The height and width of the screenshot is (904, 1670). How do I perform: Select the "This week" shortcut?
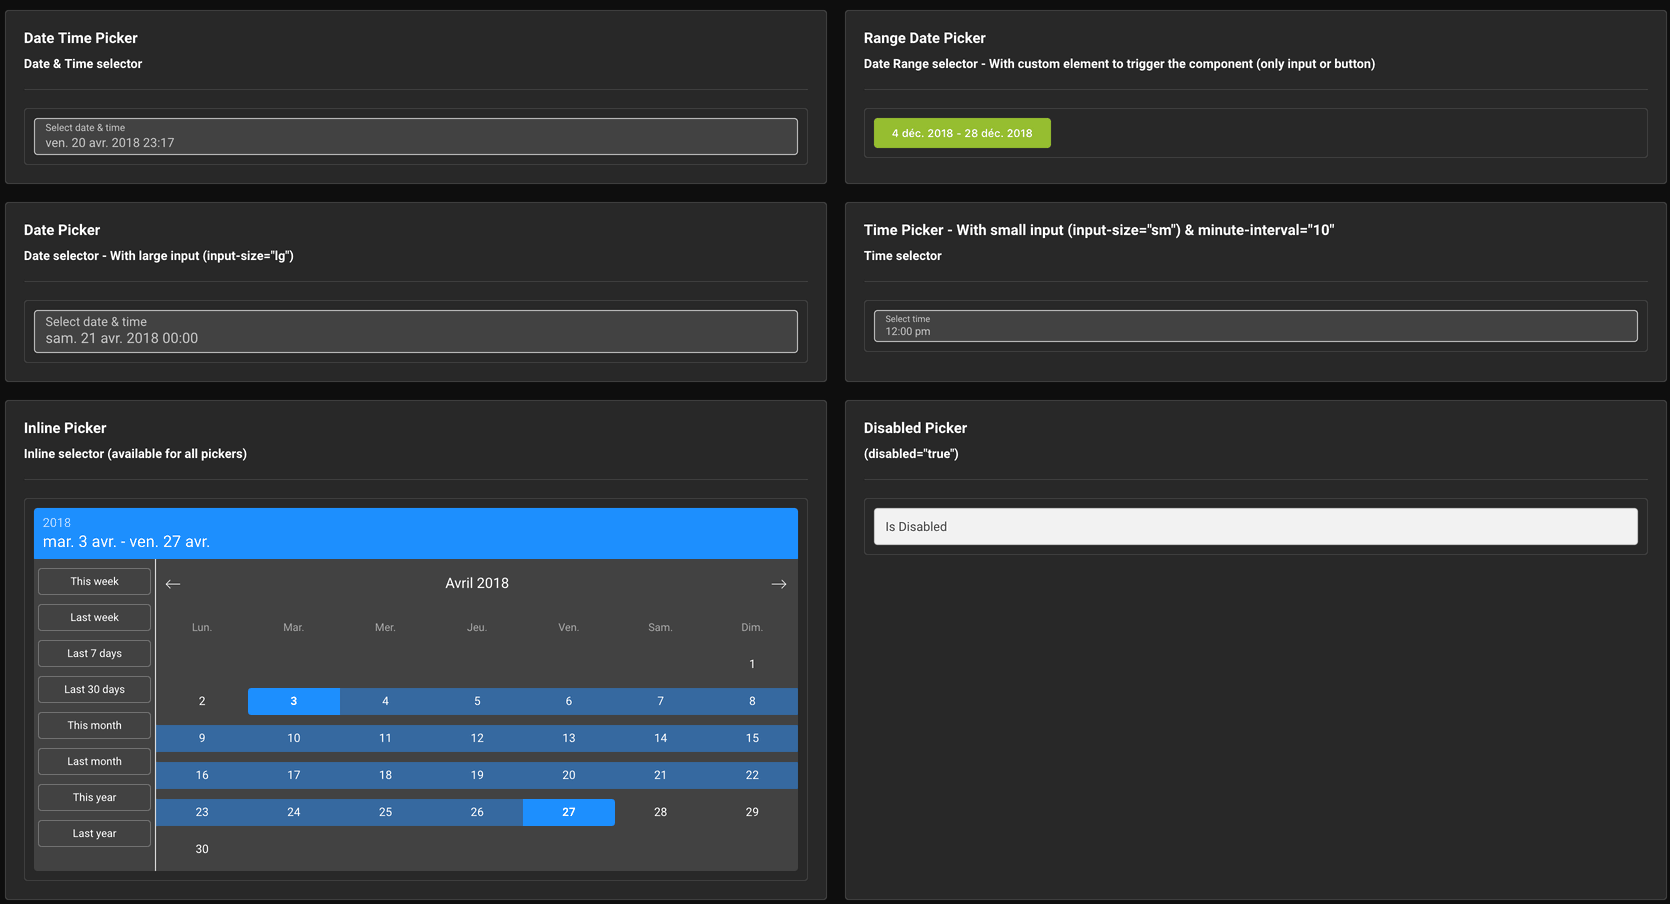tap(93, 581)
